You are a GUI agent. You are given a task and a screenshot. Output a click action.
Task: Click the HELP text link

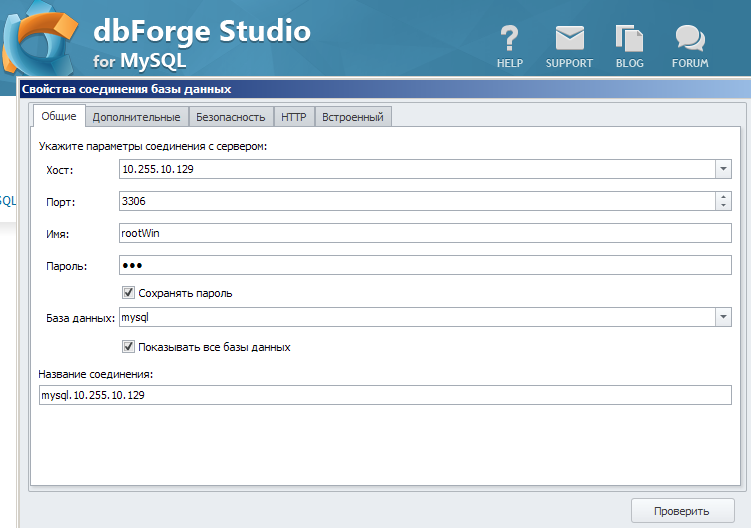pyautogui.click(x=510, y=63)
